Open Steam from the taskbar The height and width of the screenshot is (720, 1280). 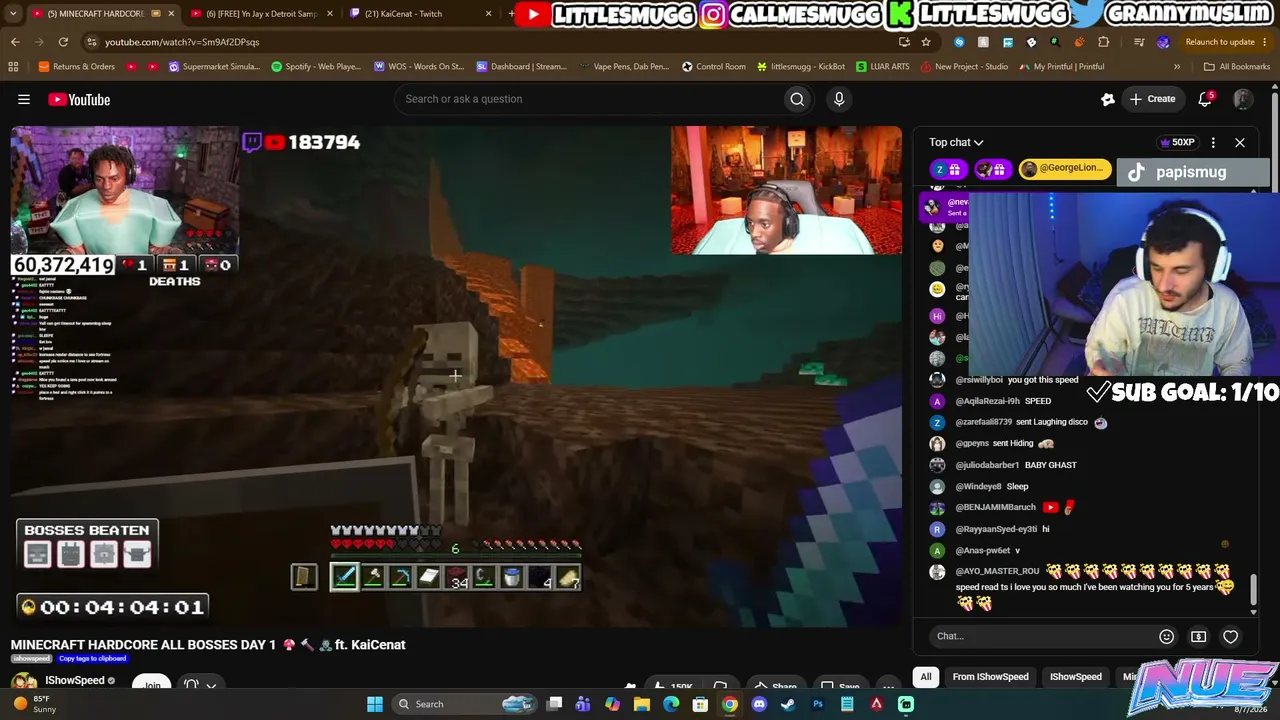pos(788,704)
